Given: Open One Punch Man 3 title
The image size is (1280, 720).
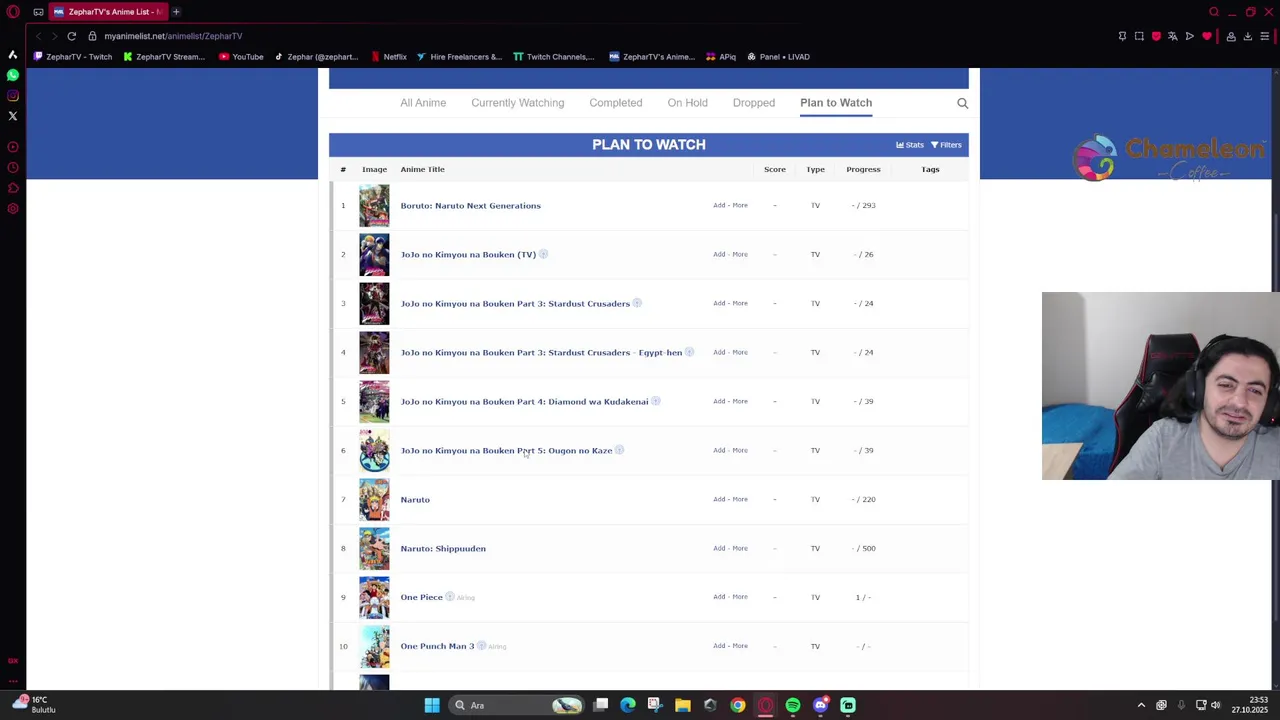Looking at the screenshot, I should click(438, 647).
